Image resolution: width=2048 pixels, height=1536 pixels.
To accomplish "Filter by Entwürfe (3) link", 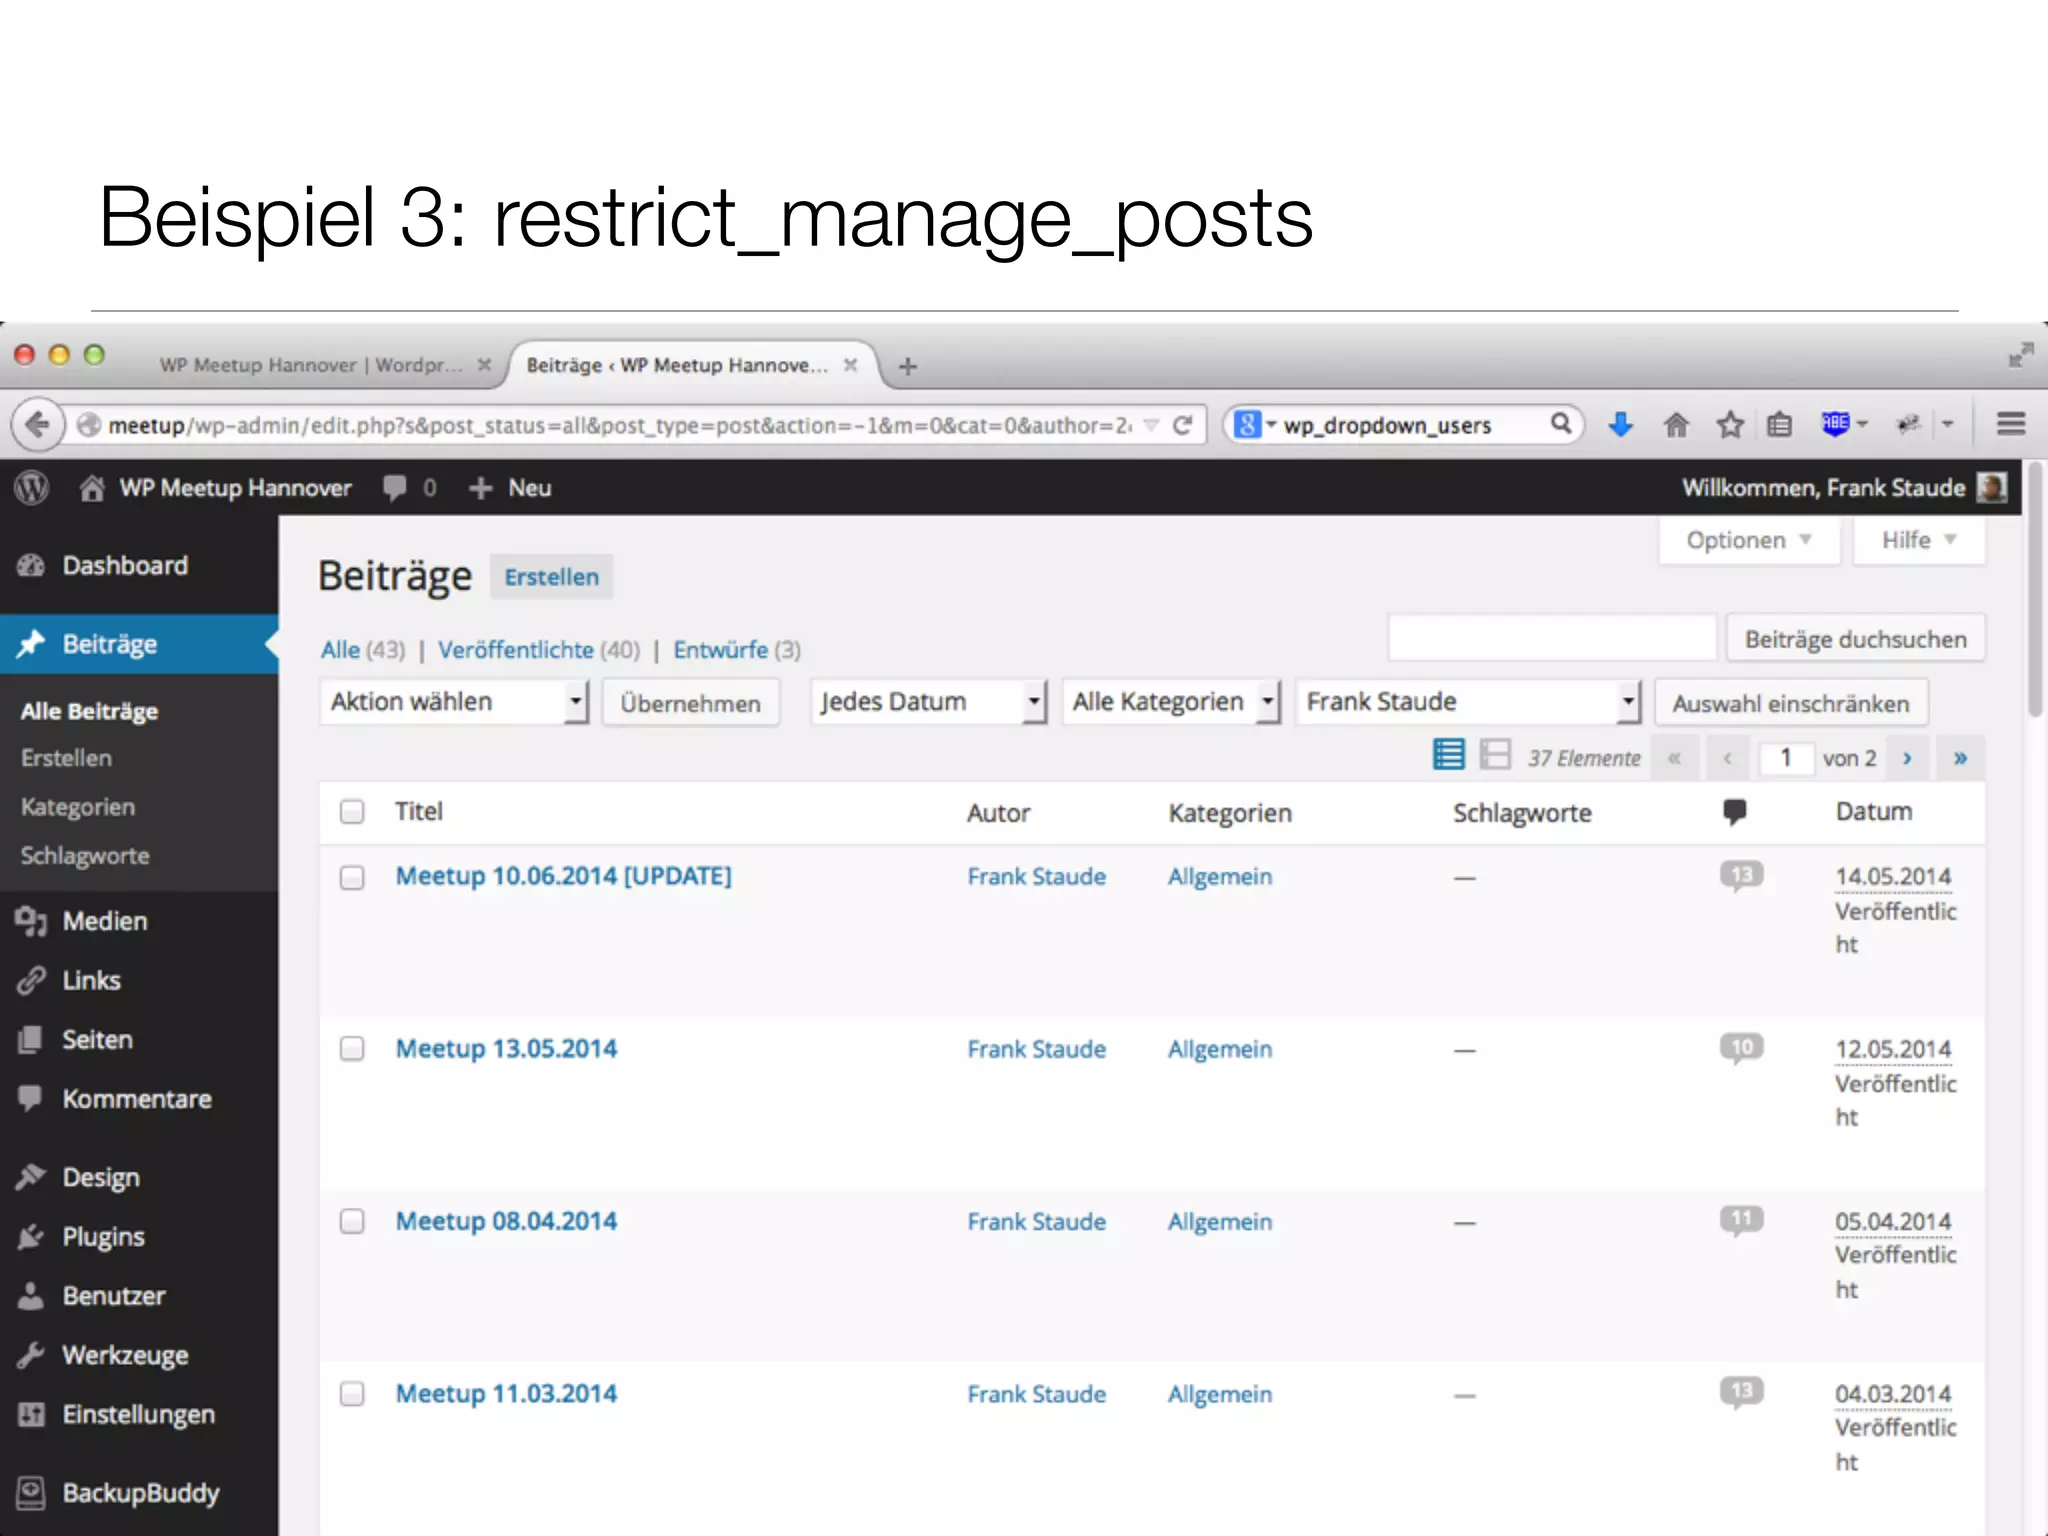I will click(x=737, y=650).
